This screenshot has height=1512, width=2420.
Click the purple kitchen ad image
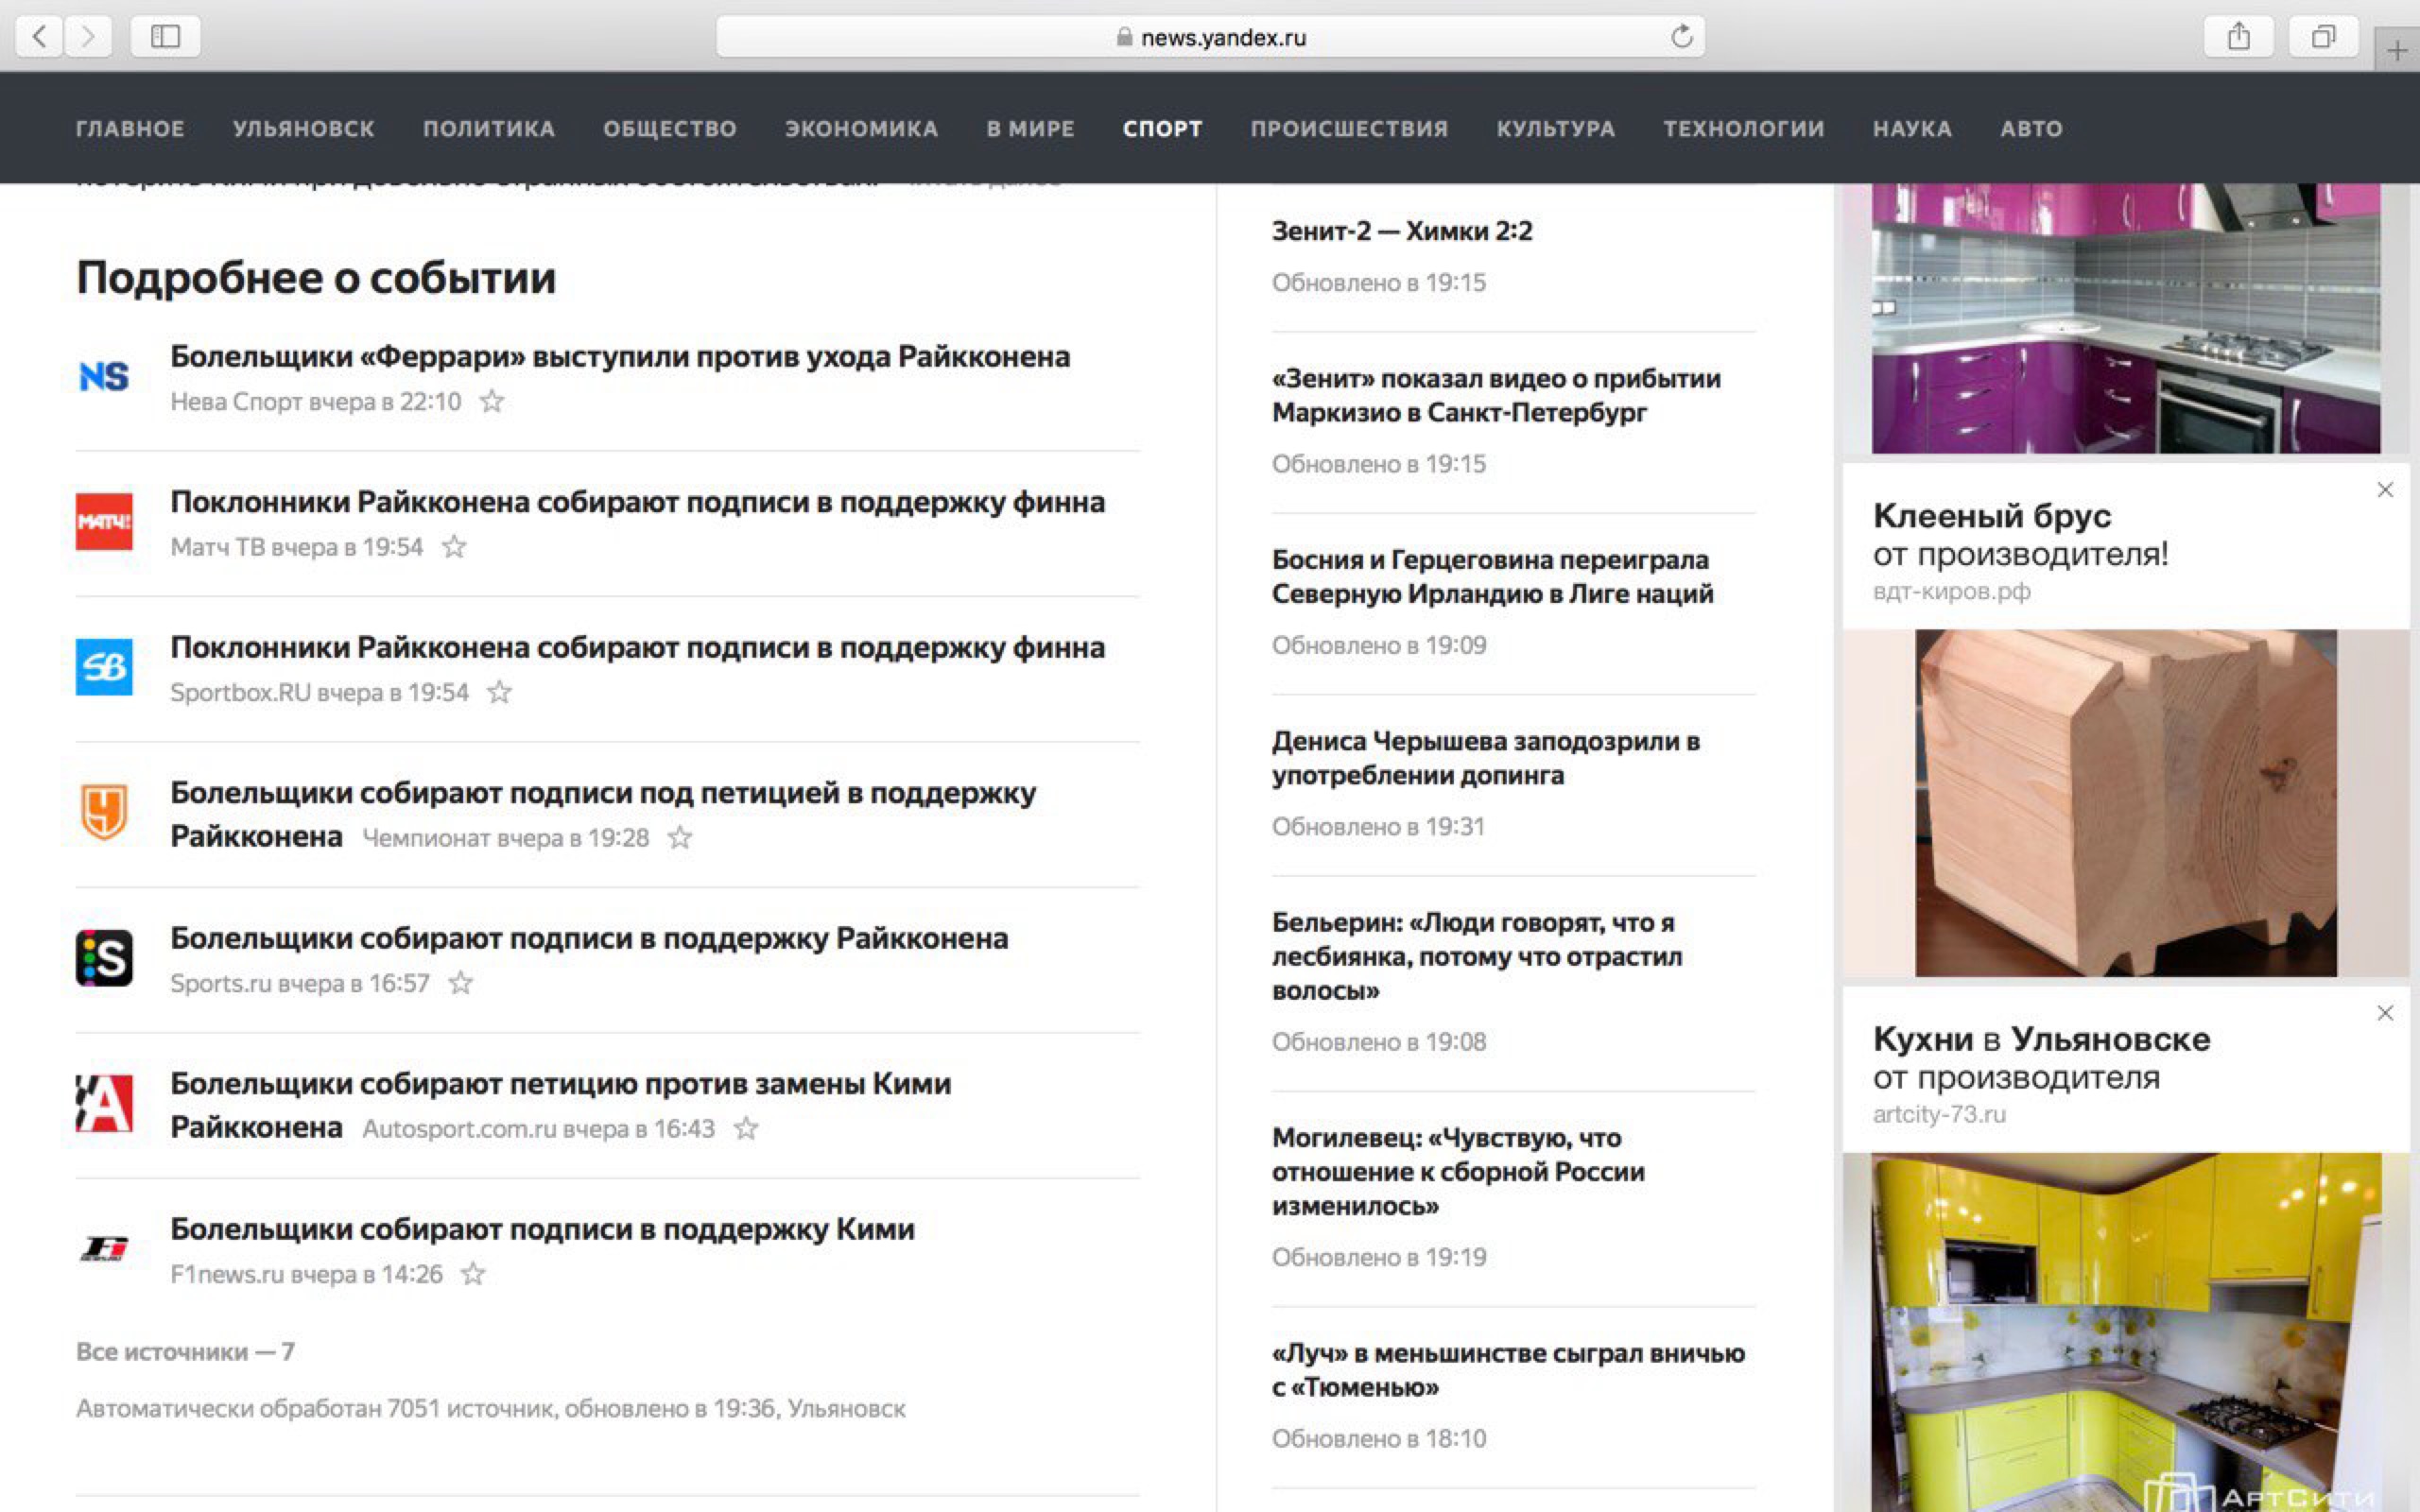[2126, 318]
